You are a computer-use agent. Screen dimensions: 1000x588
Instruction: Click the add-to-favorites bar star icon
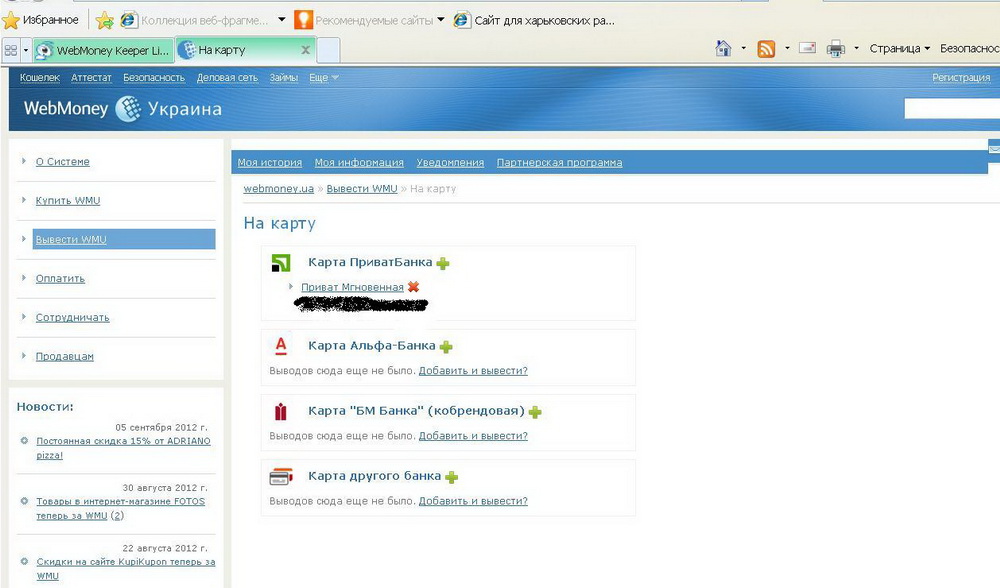pos(104,20)
